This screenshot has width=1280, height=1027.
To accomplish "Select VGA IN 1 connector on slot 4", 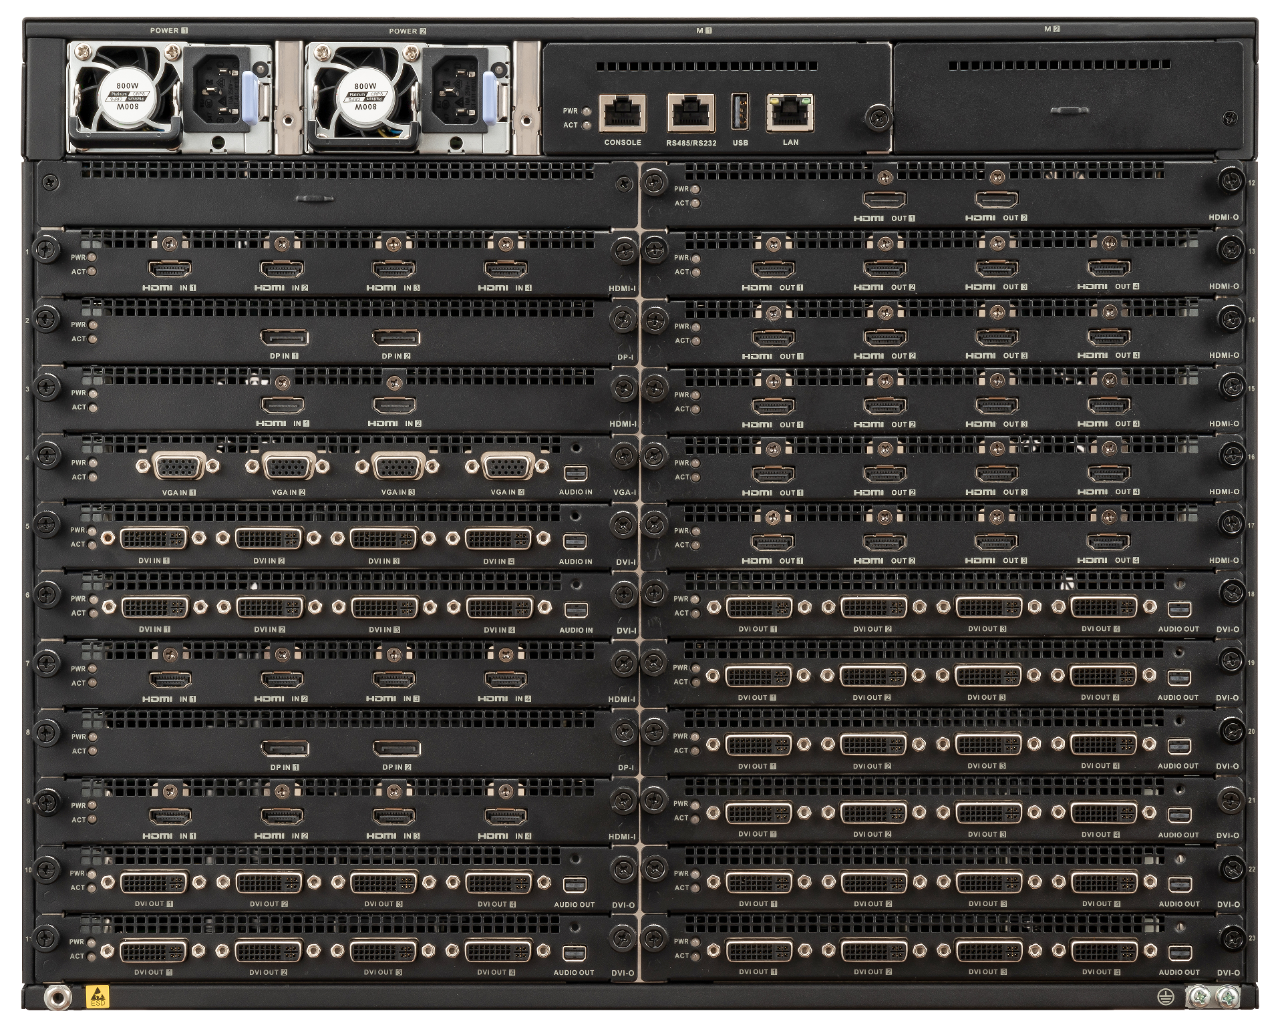I will click(x=178, y=466).
